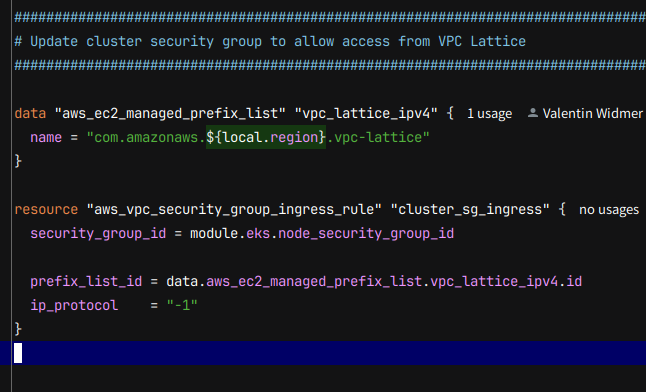This screenshot has height=392, width=646.
Task: Click 'local.region' in the interpolation
Action: [271, 137]
